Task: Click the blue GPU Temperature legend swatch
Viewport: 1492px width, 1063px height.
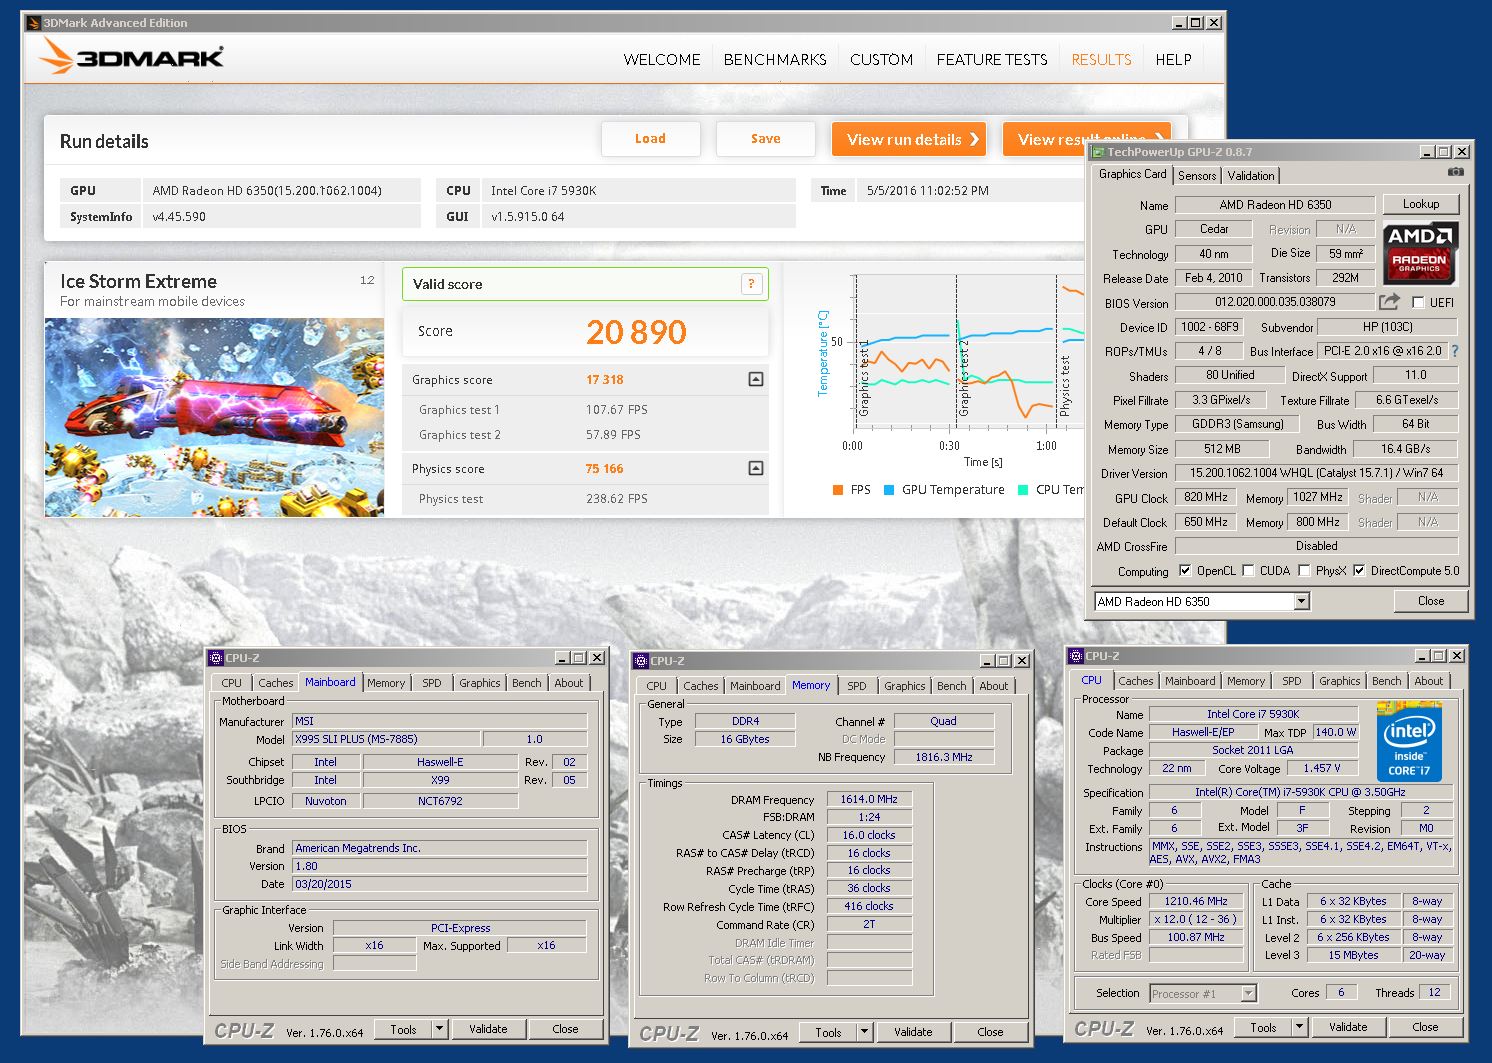Action: click(x=889, y=490)
